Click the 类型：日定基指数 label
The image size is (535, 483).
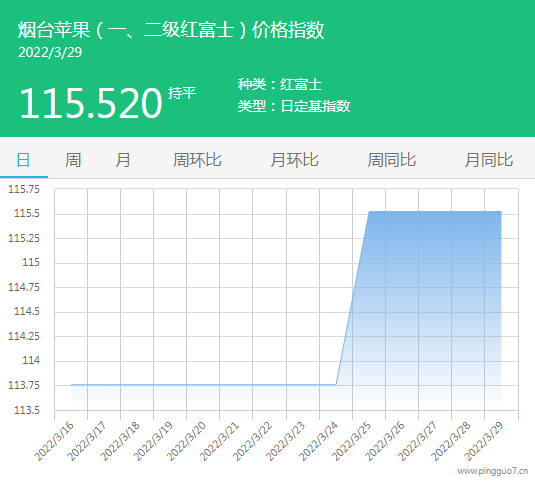(x=294, y=106)
